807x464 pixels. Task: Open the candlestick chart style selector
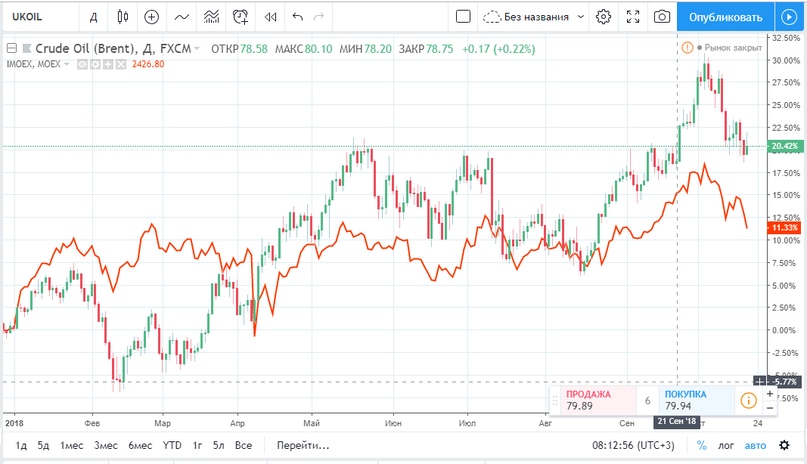pyautogui.click(x=123, y=17)
